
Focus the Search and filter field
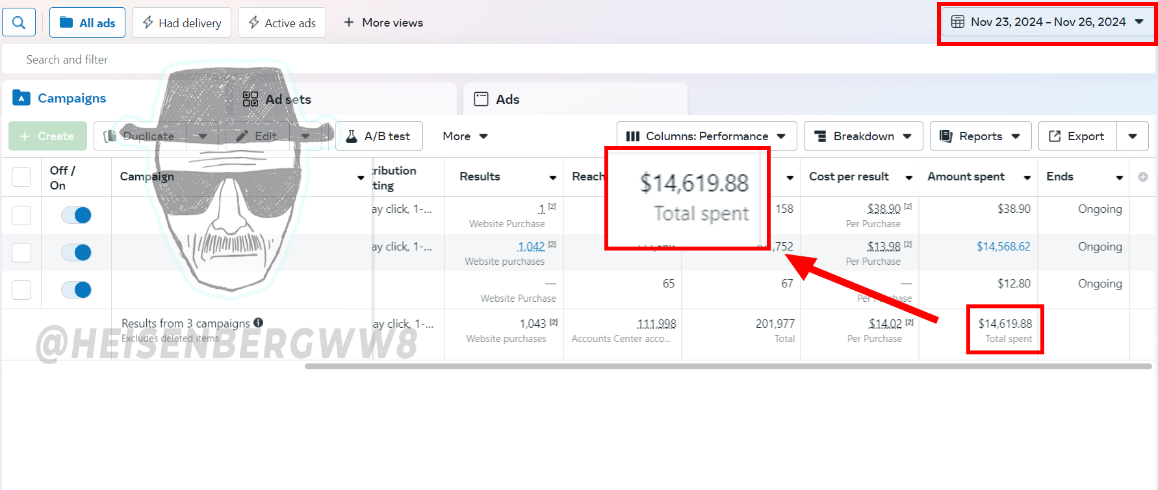576,59
